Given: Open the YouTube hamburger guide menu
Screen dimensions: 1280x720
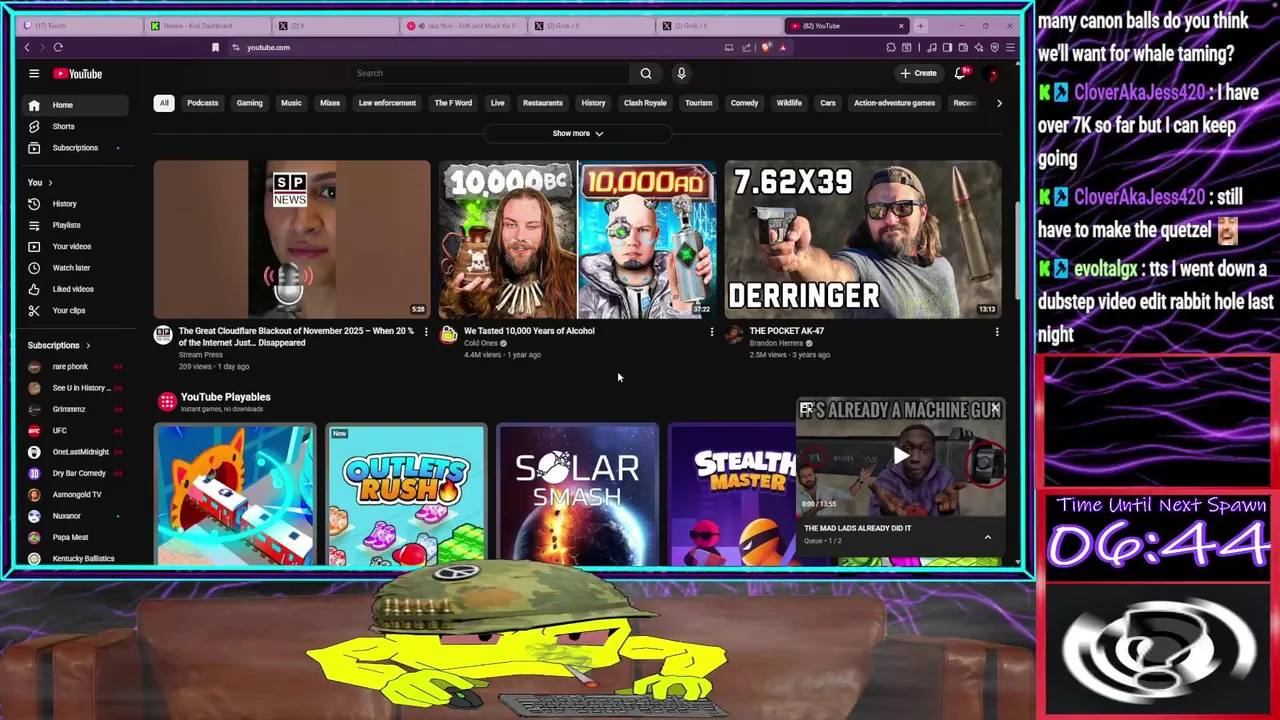Looking at the screenshot, I should pos(34,73).
